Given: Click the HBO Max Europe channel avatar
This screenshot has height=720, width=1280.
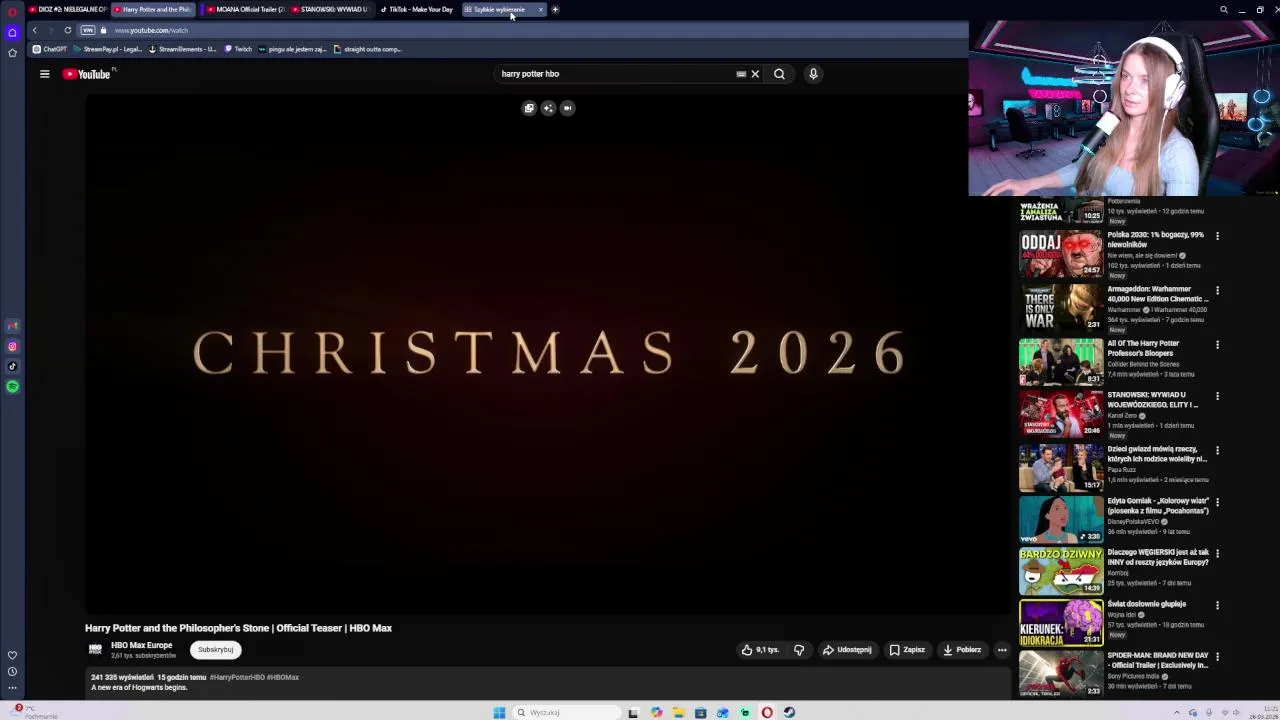Looking at the screenshot, I should point(96,650).
